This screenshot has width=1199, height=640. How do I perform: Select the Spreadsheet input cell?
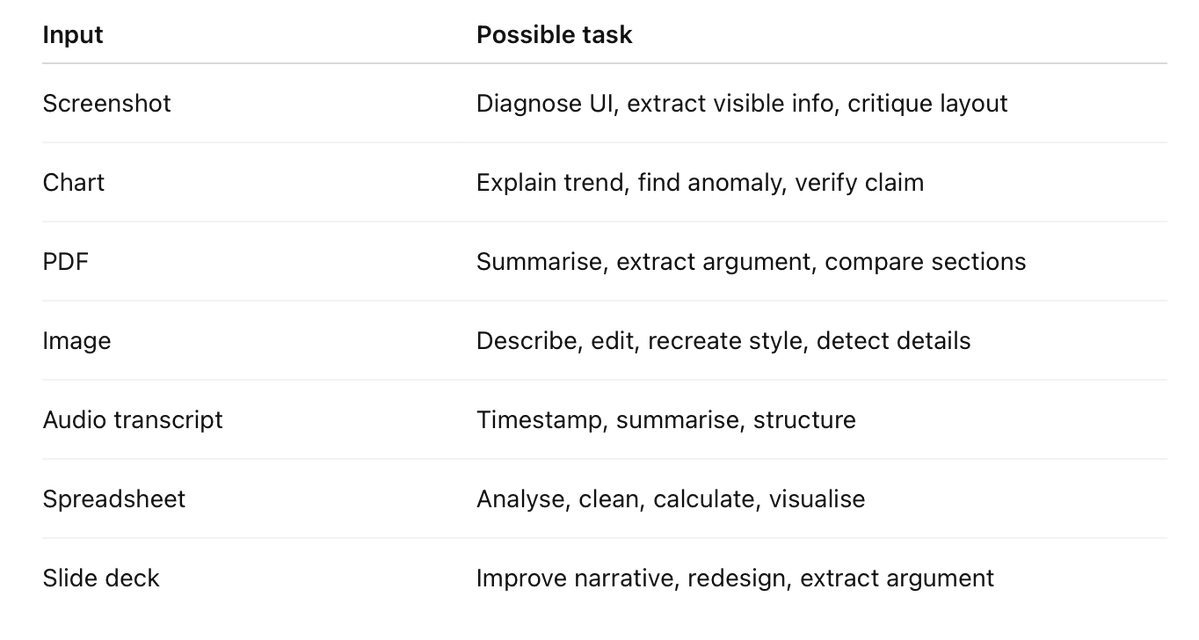click(114, 499)
